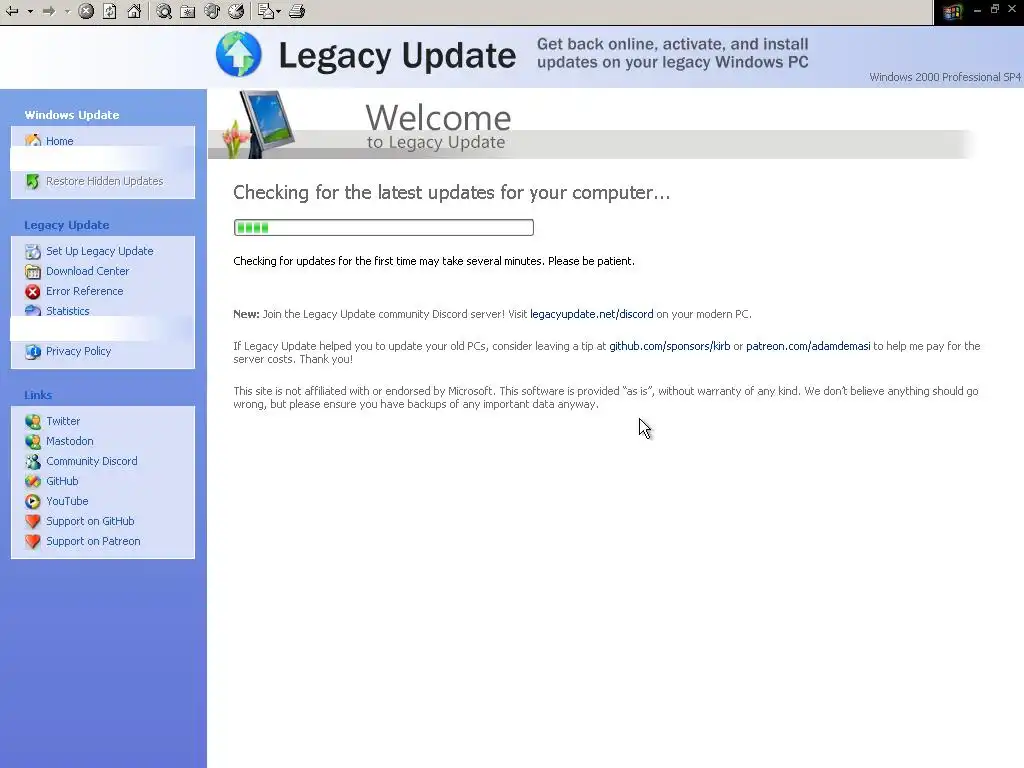Open the Support on Patreon link
The height and width of the screenshot is (768, 1024).
pyautogui.click(x=93, y=541)
